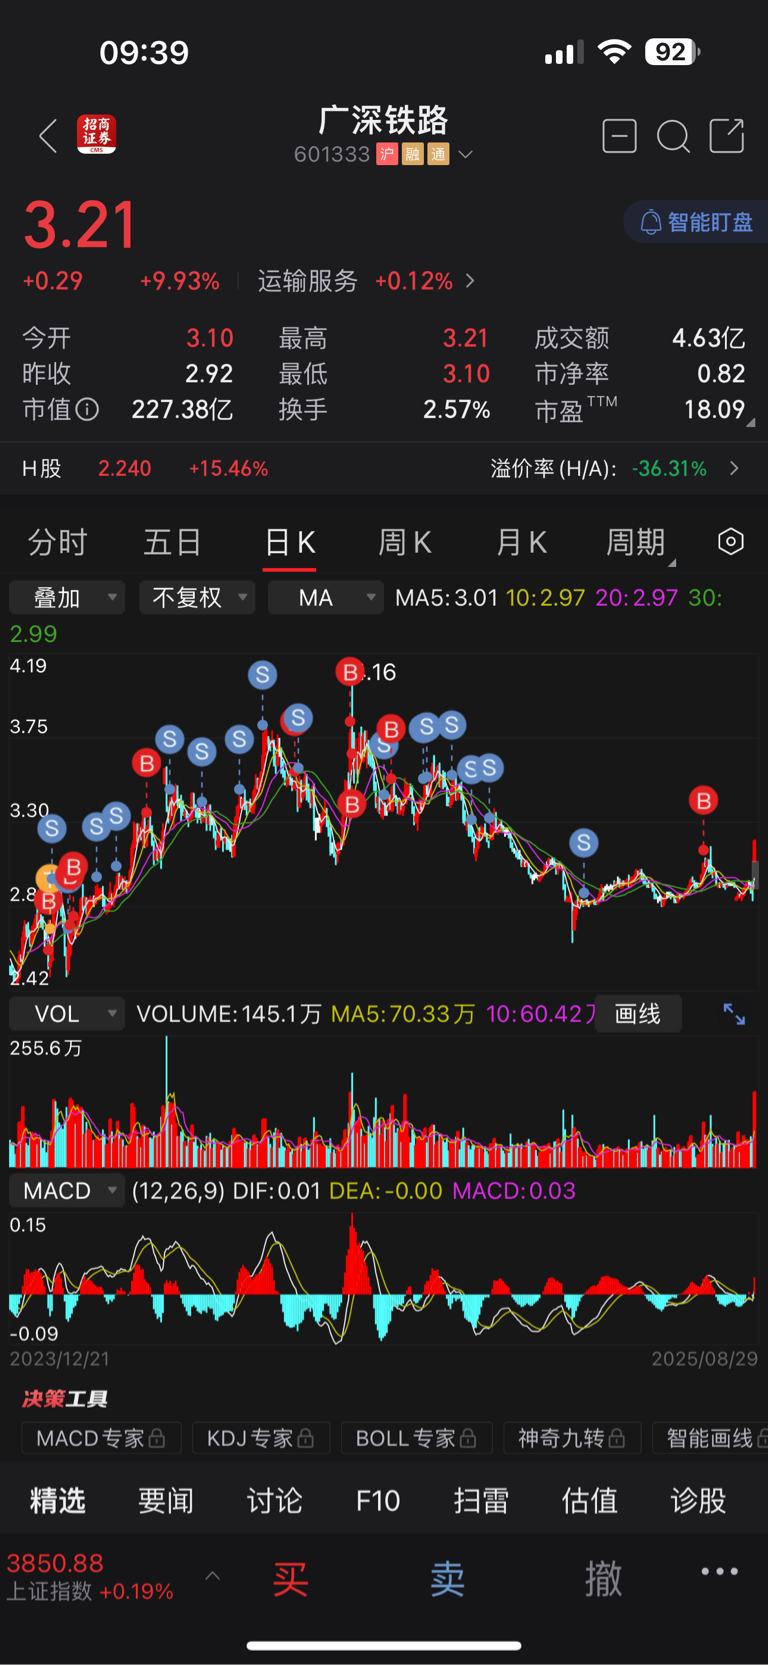Screen dimensions: 768x1665
Task: Tap the 市值 info circle icon
Action: coord(88,409)
